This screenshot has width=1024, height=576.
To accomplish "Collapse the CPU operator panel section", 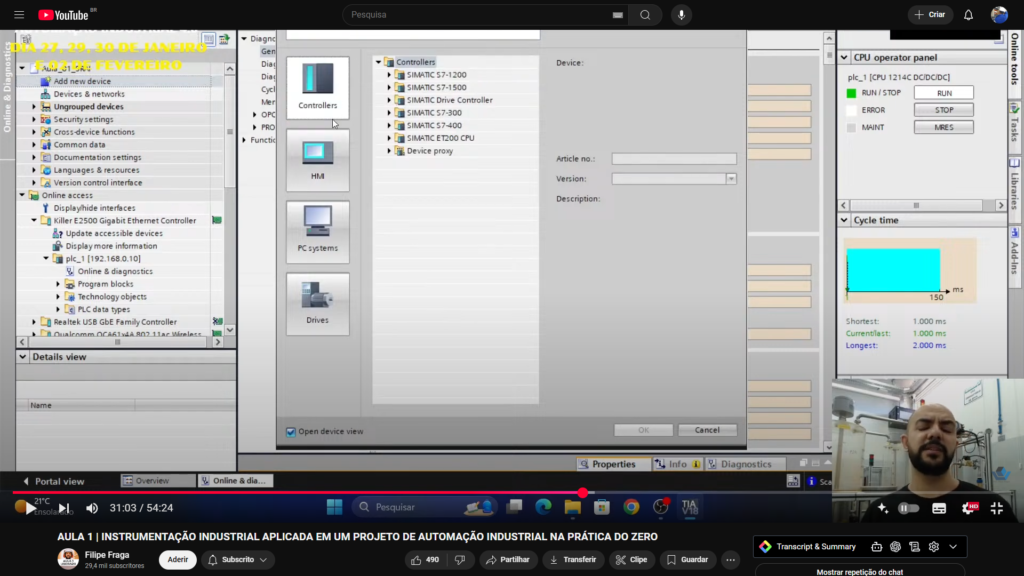I will (844, 57).
